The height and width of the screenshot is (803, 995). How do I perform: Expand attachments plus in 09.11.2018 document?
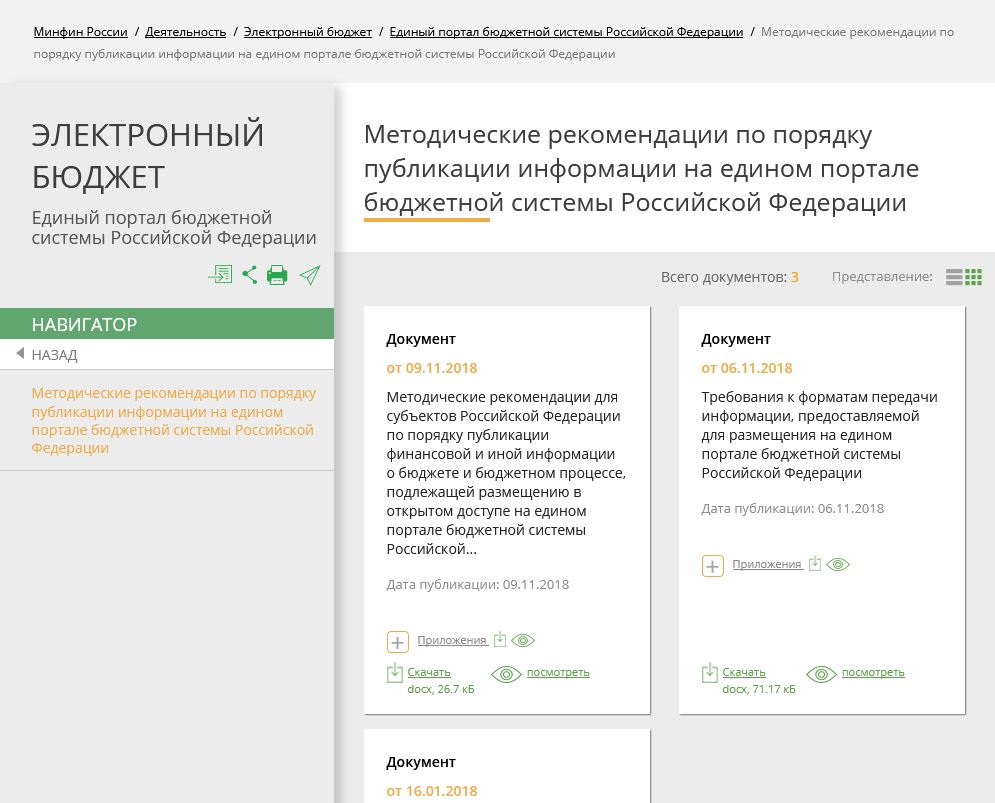point(397,642)
